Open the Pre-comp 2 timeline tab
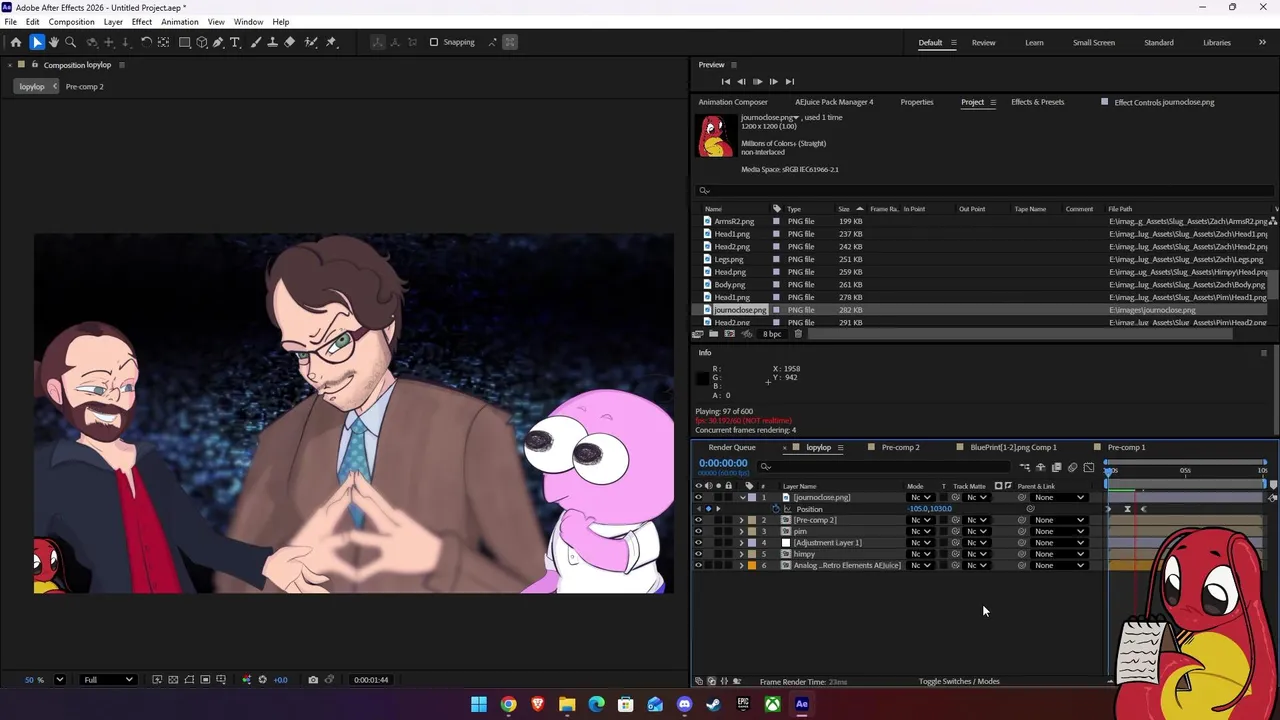 coord(900,447)
